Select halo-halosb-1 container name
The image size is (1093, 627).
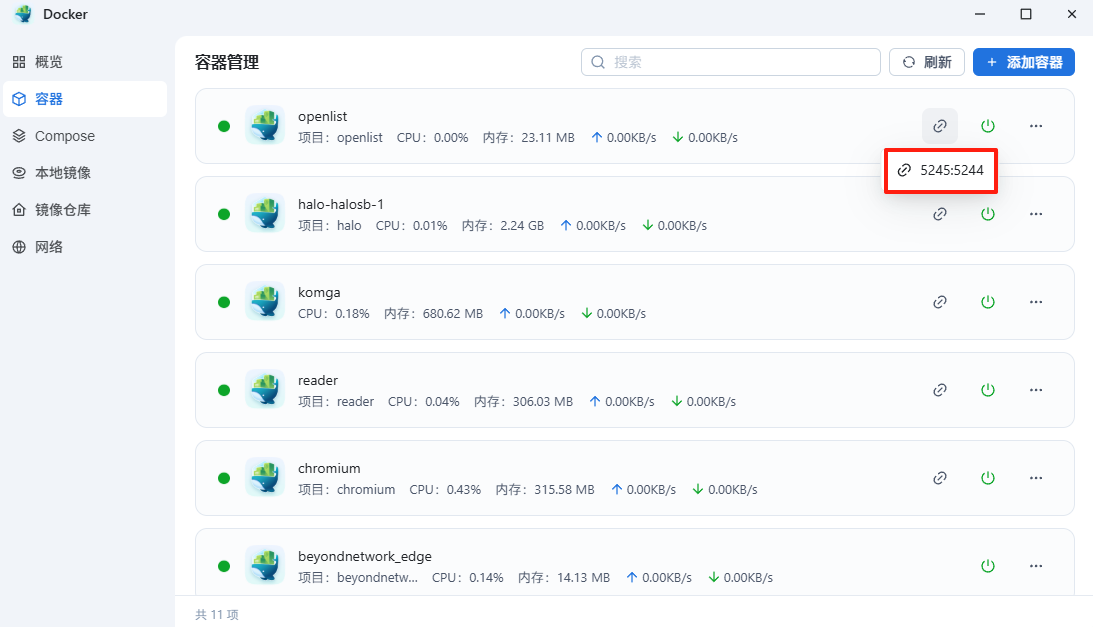[x=341, y=204]
